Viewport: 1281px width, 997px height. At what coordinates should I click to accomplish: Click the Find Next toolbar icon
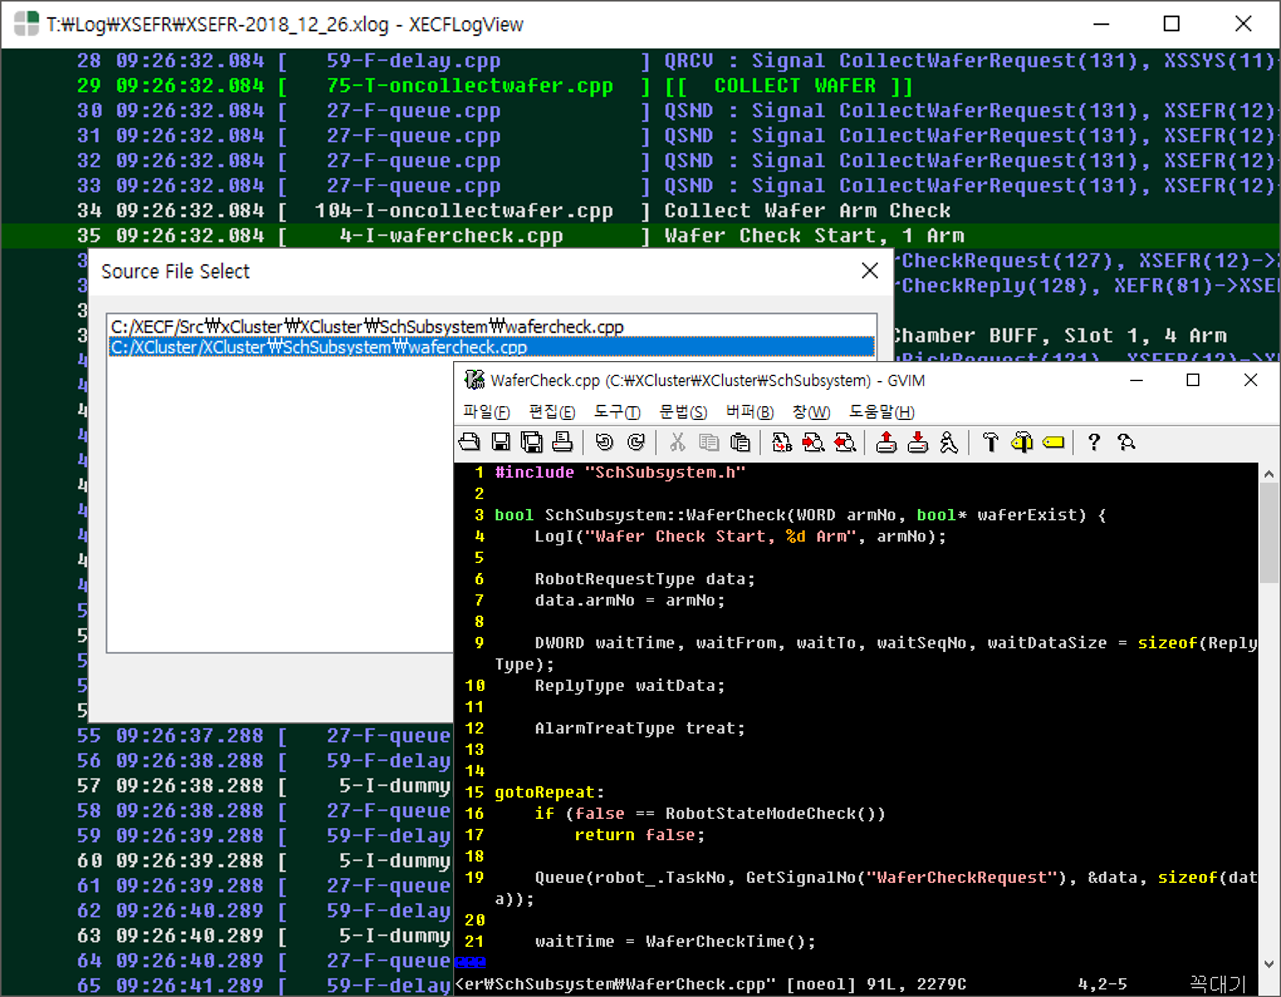pyautogui.click(x=813, y=442)
